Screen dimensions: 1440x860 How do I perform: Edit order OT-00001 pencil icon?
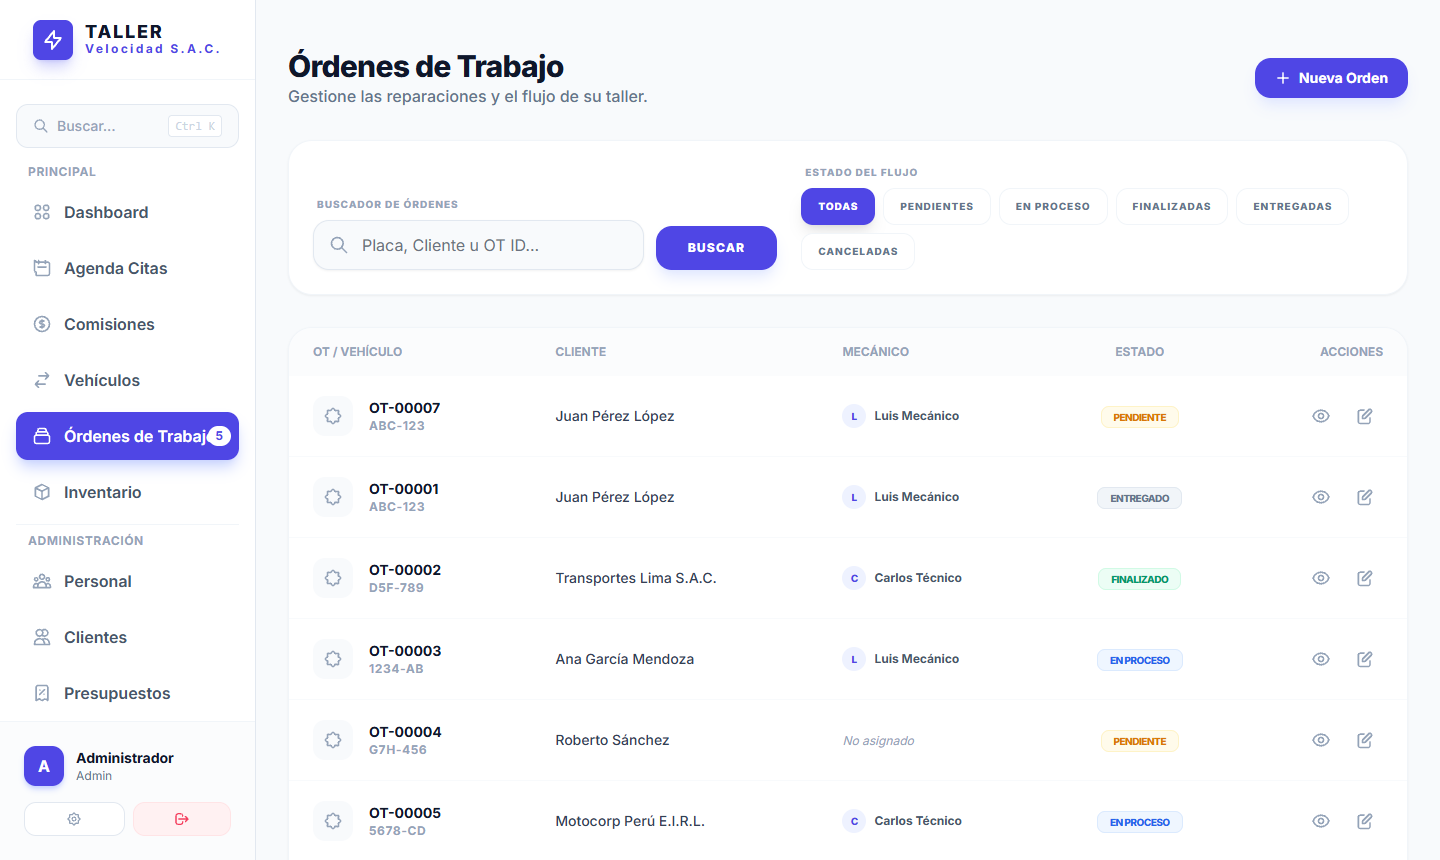[1365, 497]
